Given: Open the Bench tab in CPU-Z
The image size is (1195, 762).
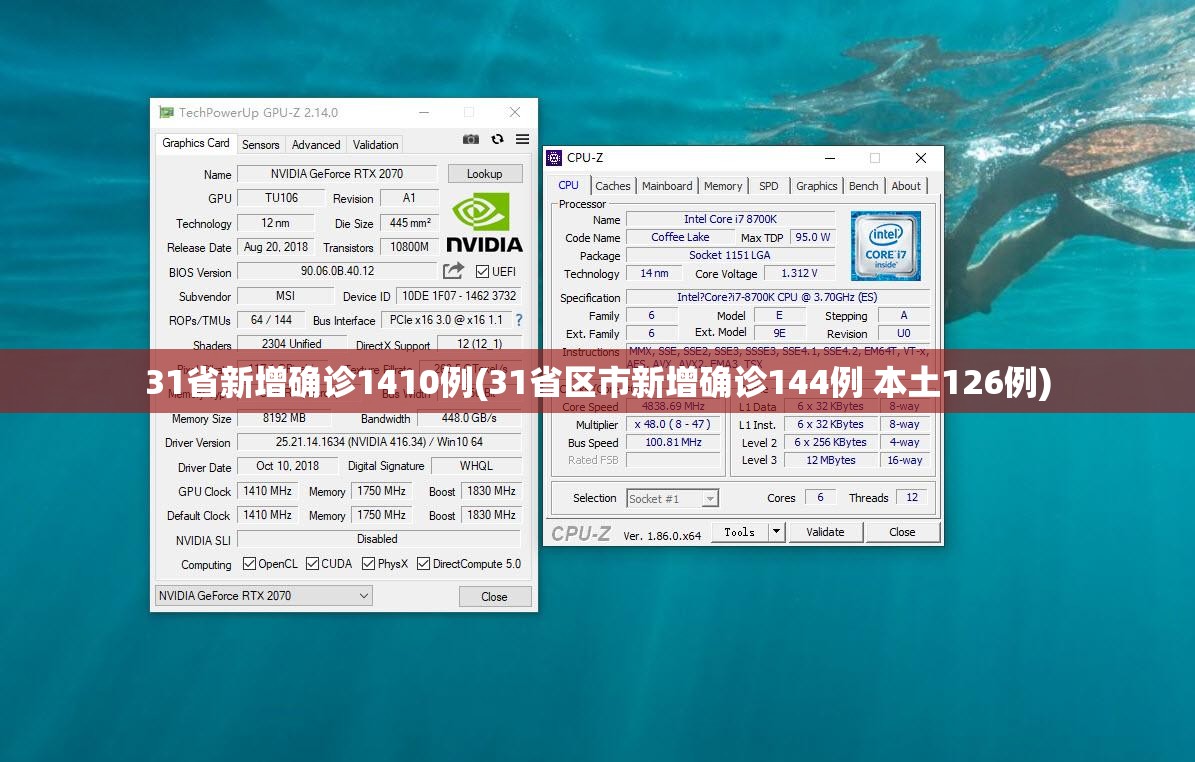Looking at the screenshot, I should tap(863, 186).
